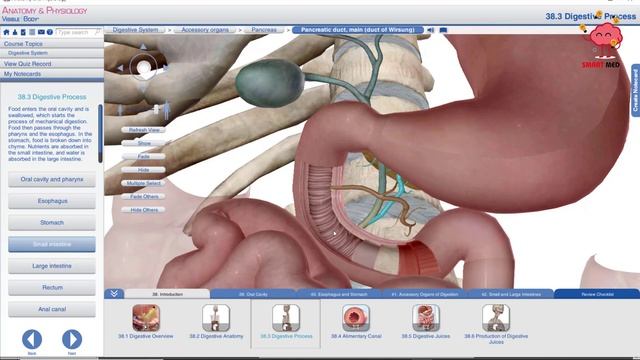
Task: Click the Hide button
Action: [x=144, y=170]
